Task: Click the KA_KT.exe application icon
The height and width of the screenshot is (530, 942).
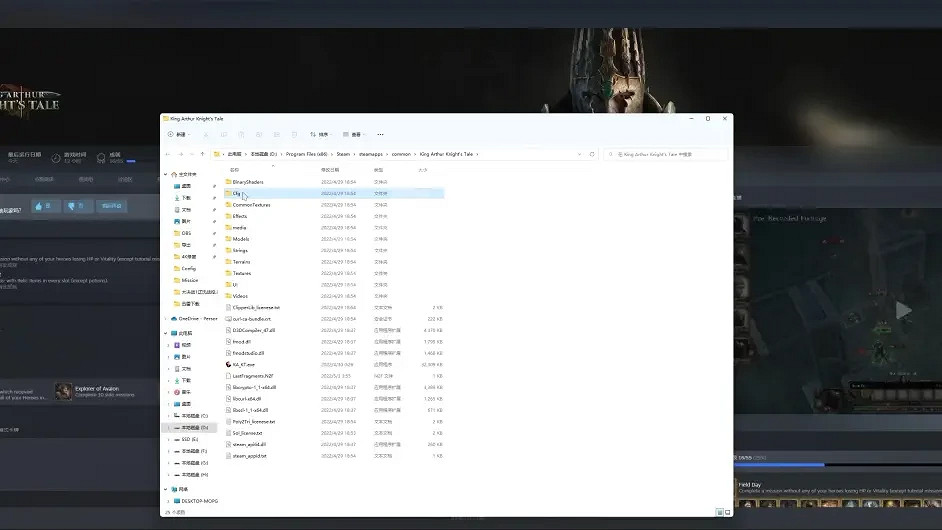Action: [228, 364]
